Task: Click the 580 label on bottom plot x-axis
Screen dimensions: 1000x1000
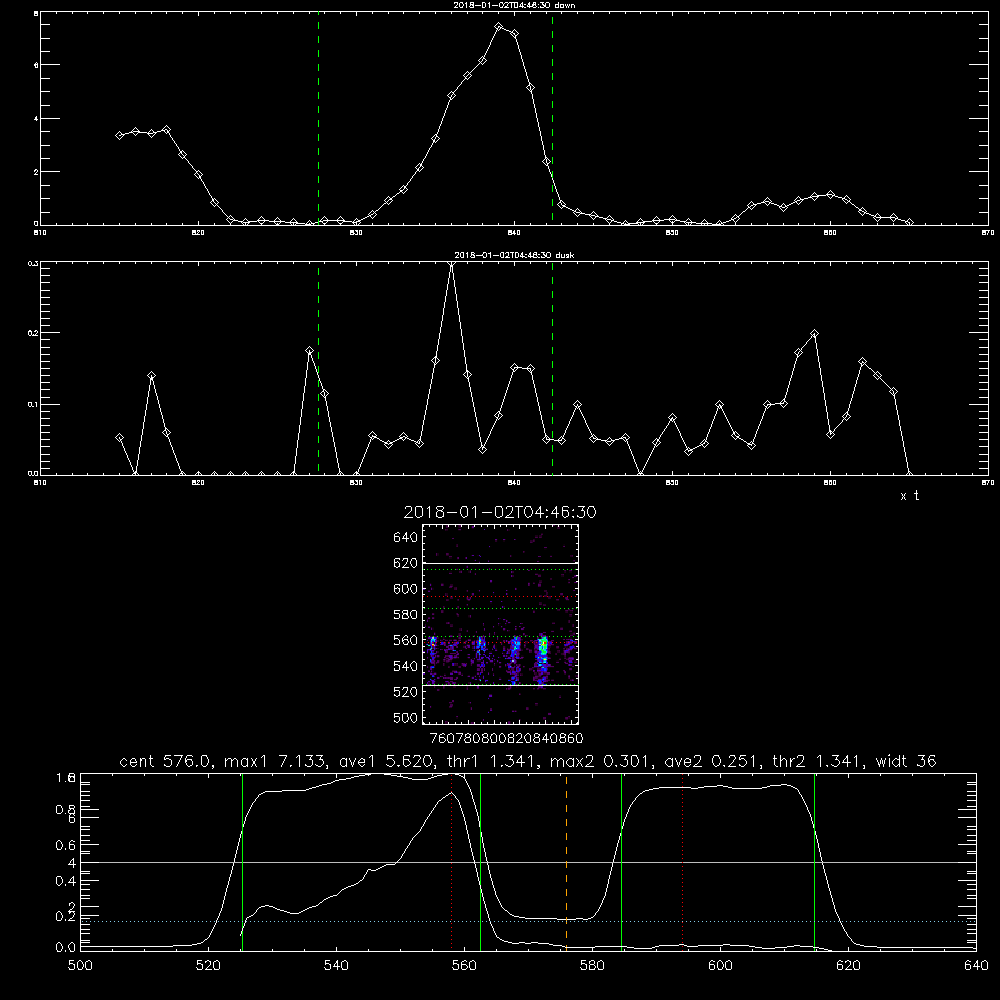Action: click(x=592, y=965)
